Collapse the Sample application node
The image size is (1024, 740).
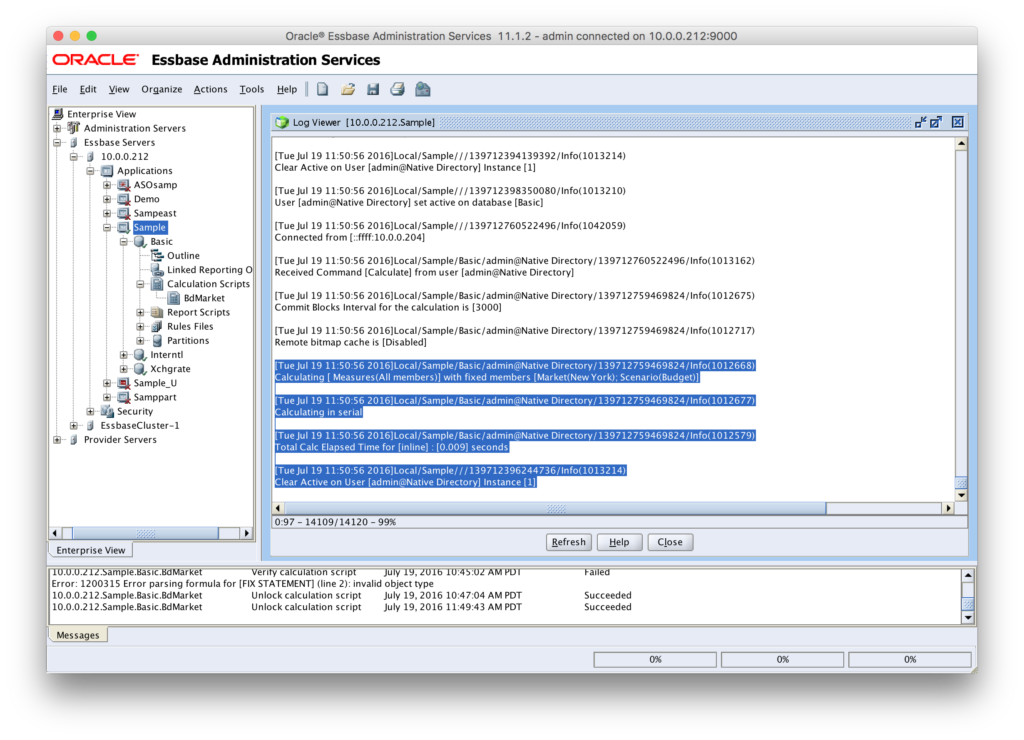[107, 227]
